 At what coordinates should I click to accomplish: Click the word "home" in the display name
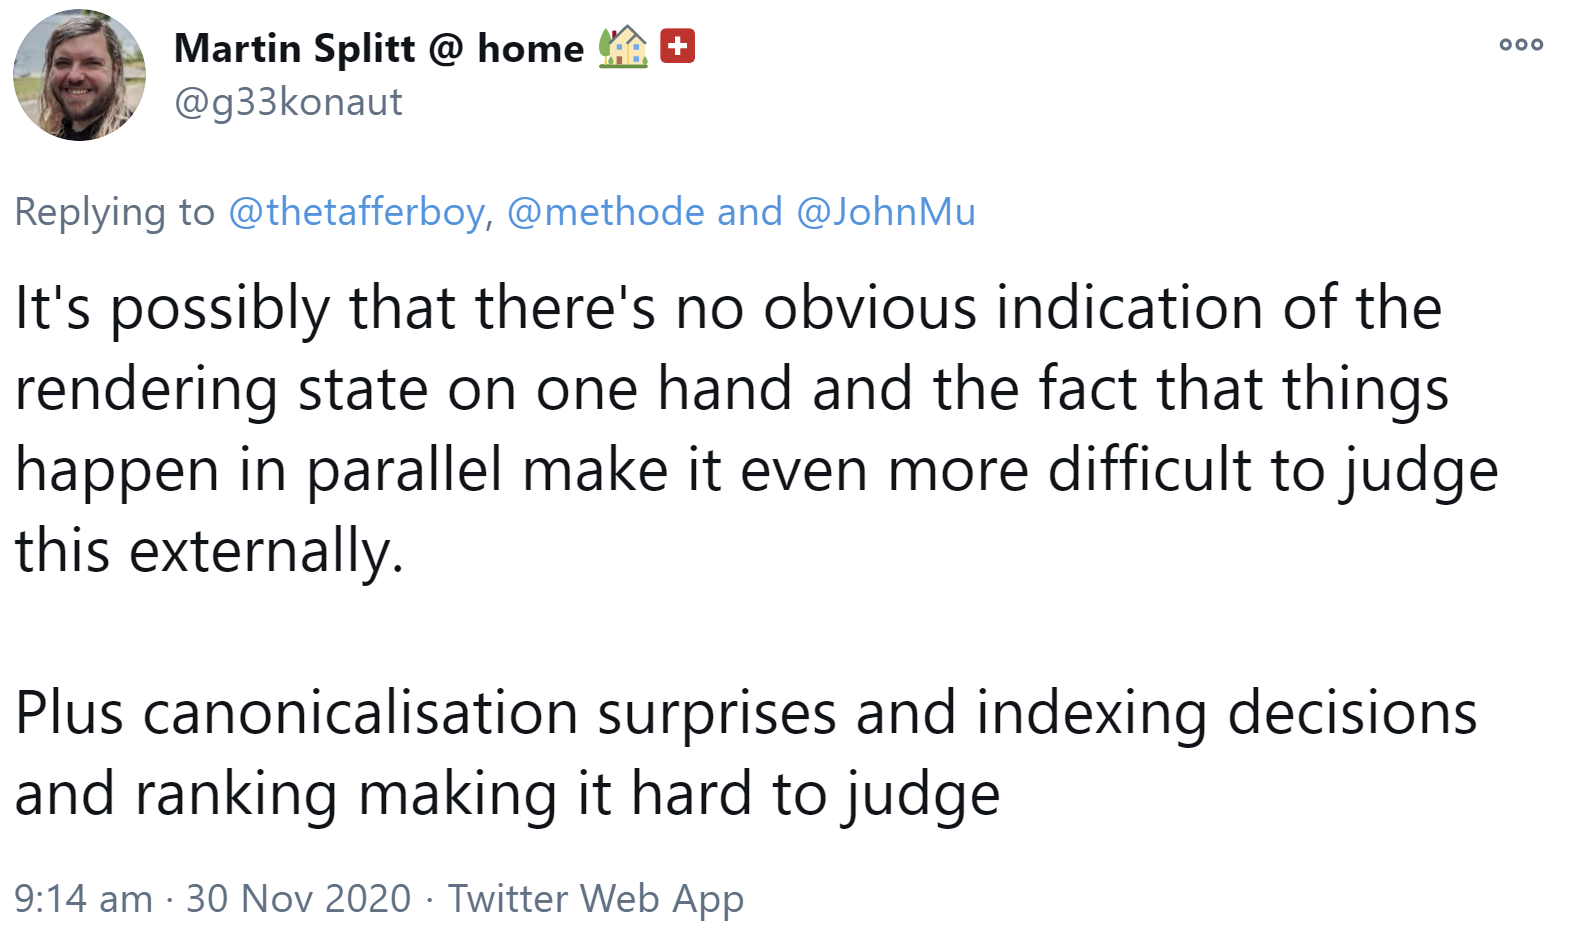(530, 48)
